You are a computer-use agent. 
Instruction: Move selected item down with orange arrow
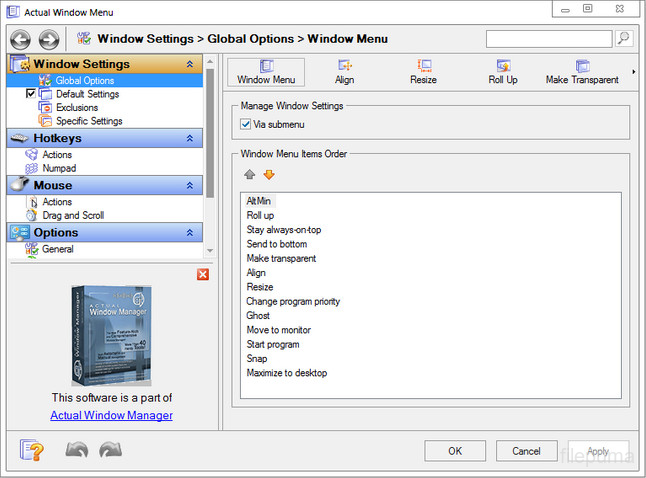coord(268,175)
